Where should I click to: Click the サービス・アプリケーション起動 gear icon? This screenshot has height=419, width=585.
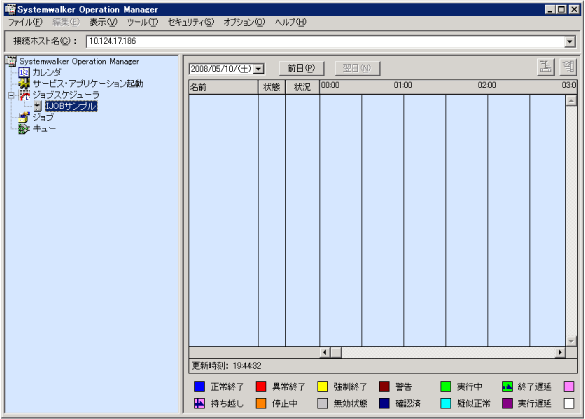[24, 83]
